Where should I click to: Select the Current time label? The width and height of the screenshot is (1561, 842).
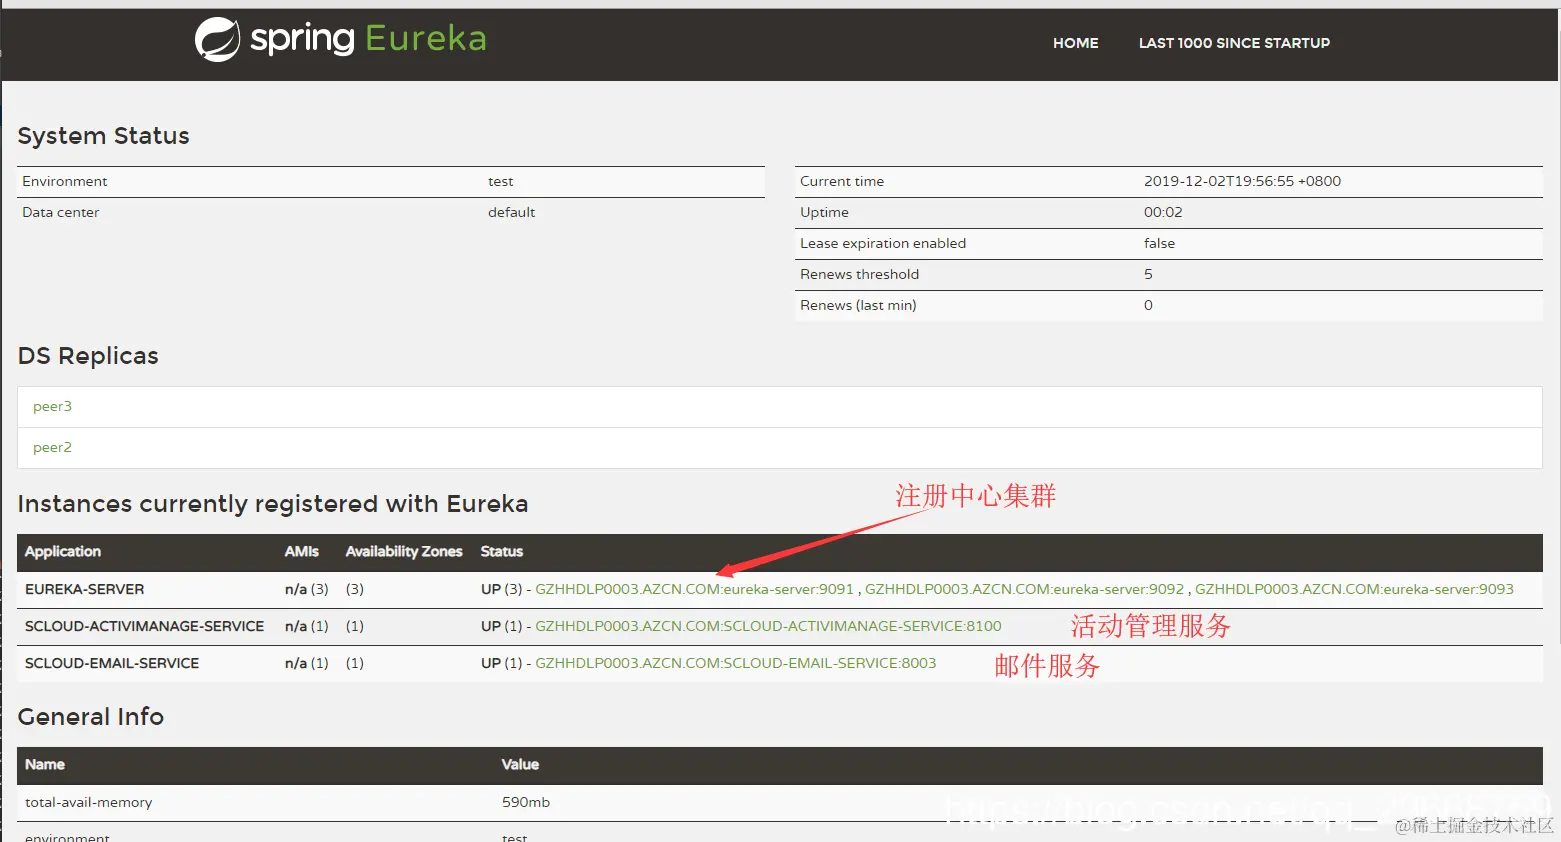(x=842, y=181)
